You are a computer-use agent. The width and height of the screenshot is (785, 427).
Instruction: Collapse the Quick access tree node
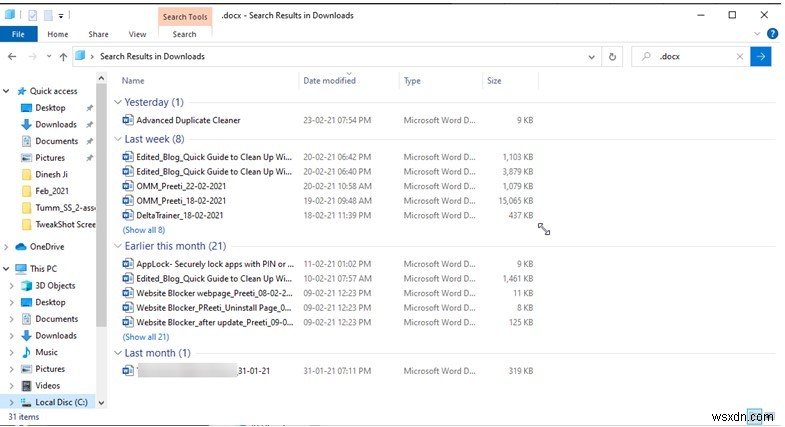tap(6, 91)
